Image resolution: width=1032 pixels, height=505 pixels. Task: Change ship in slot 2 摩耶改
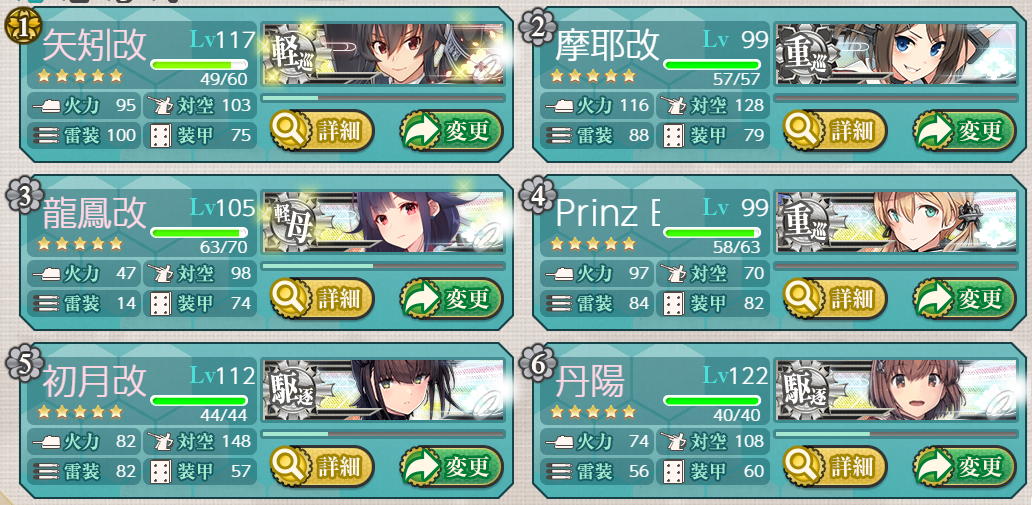tap(964, 130)
